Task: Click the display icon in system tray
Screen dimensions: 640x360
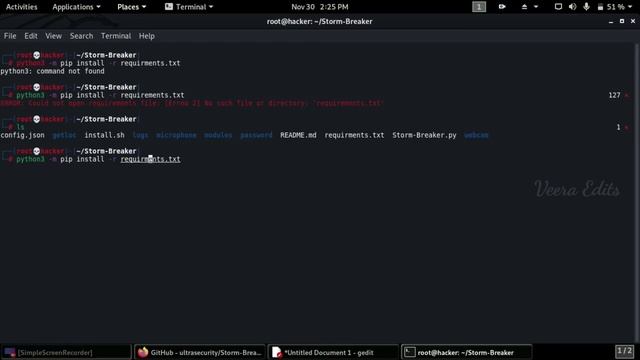Action: coord(558,7)
